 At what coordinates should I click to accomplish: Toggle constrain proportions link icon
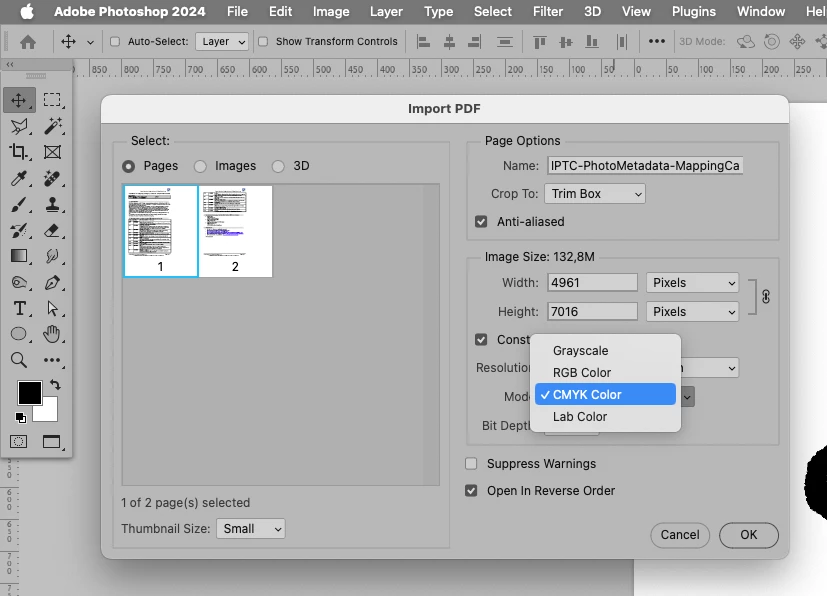pos(766,297)
